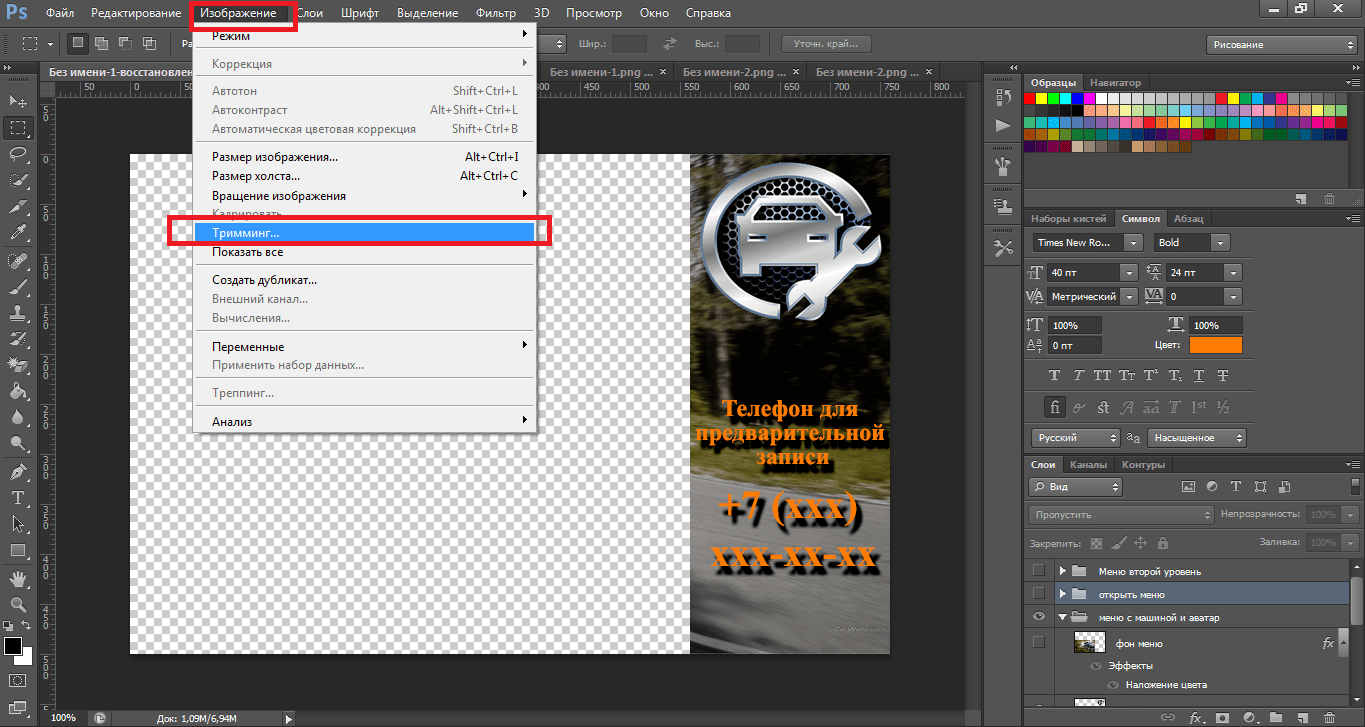Click the Уточн. край button
The image size is (1365, 727).
click(825, 44)
